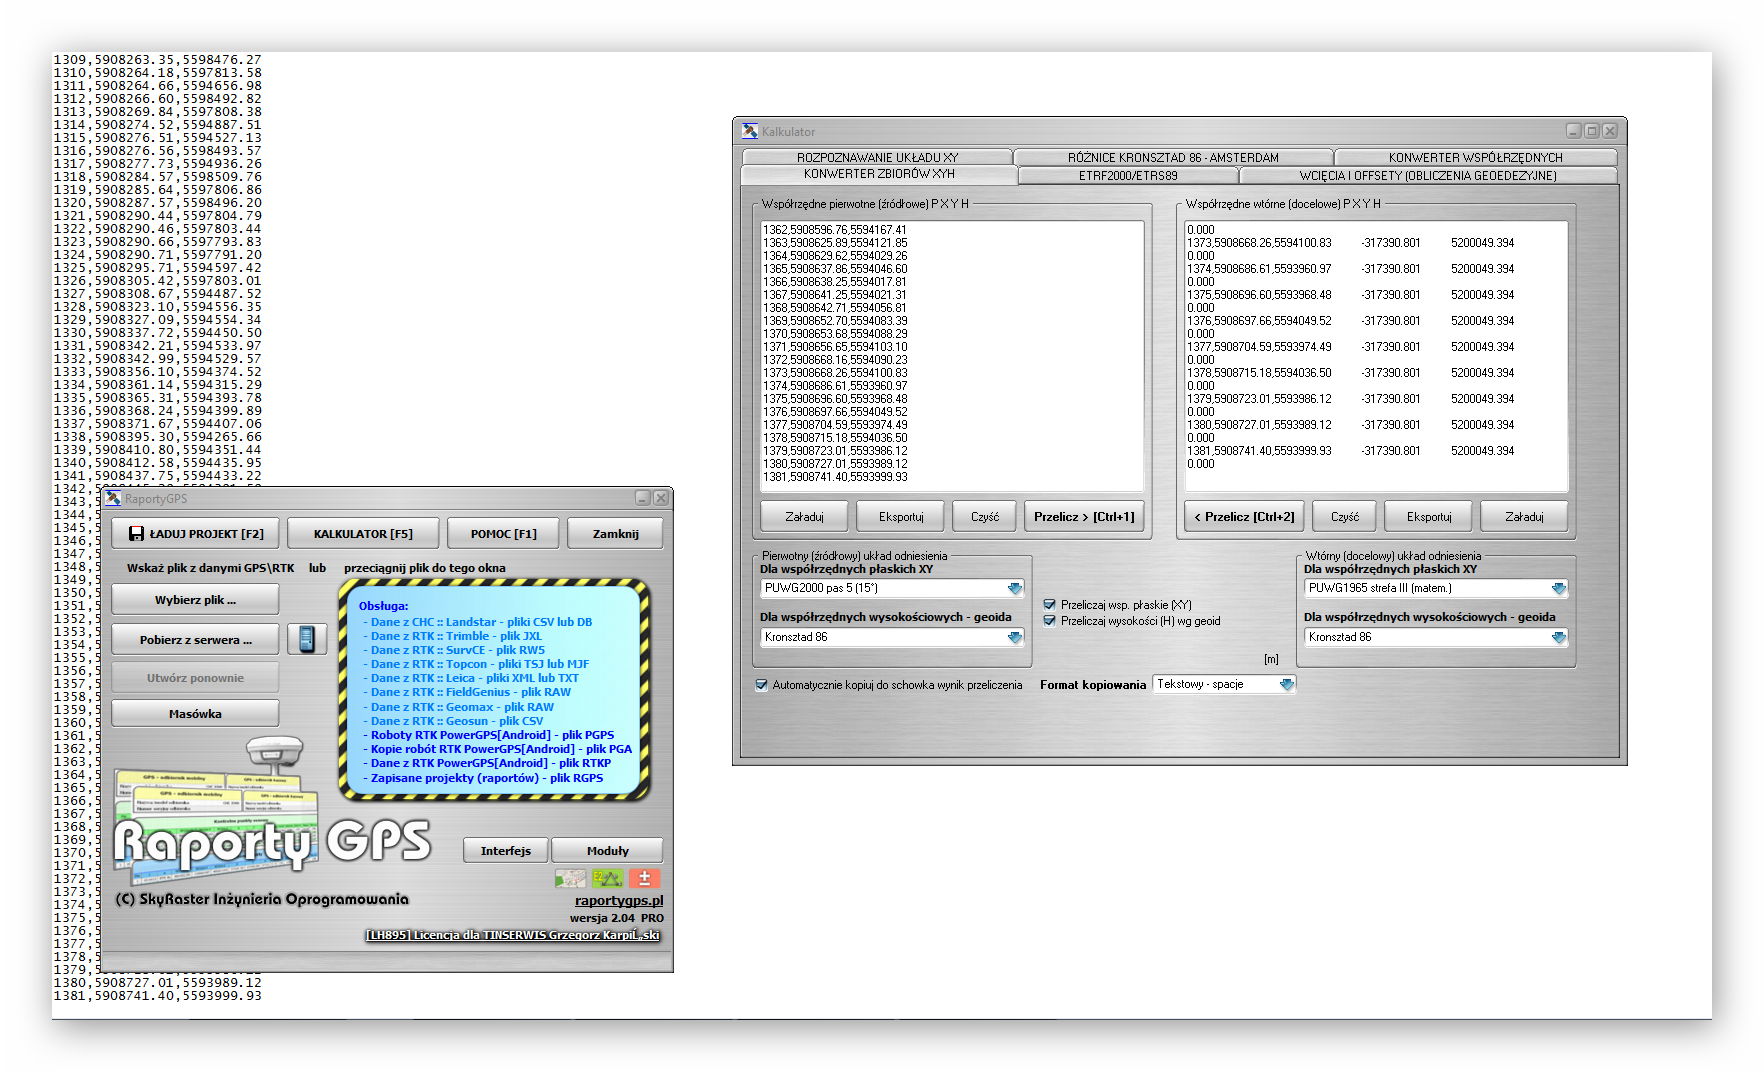Click the server device icon button
This screenshot has height=1072, width=1764.
307,639
